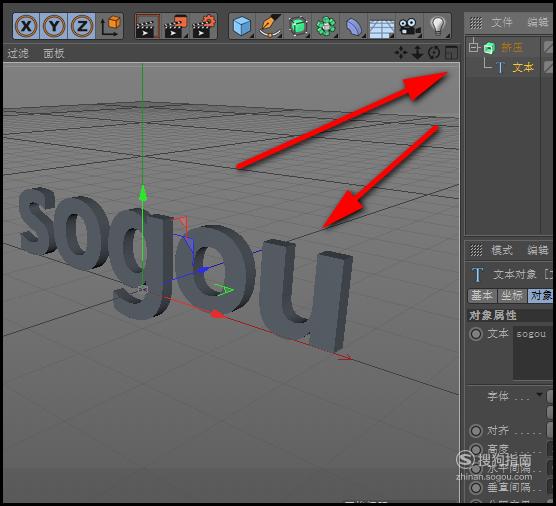Image resolution: width=556 pixels, height=506 pixels.
Task: Click the 垂直间隔 parameter radio circle
Action: (476, 487)
